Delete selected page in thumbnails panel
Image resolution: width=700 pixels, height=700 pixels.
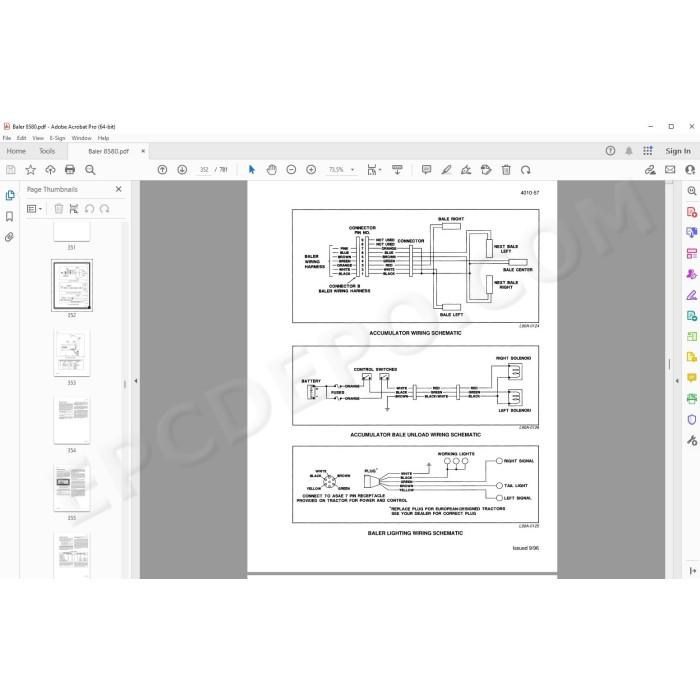click(x=58, y=208)
